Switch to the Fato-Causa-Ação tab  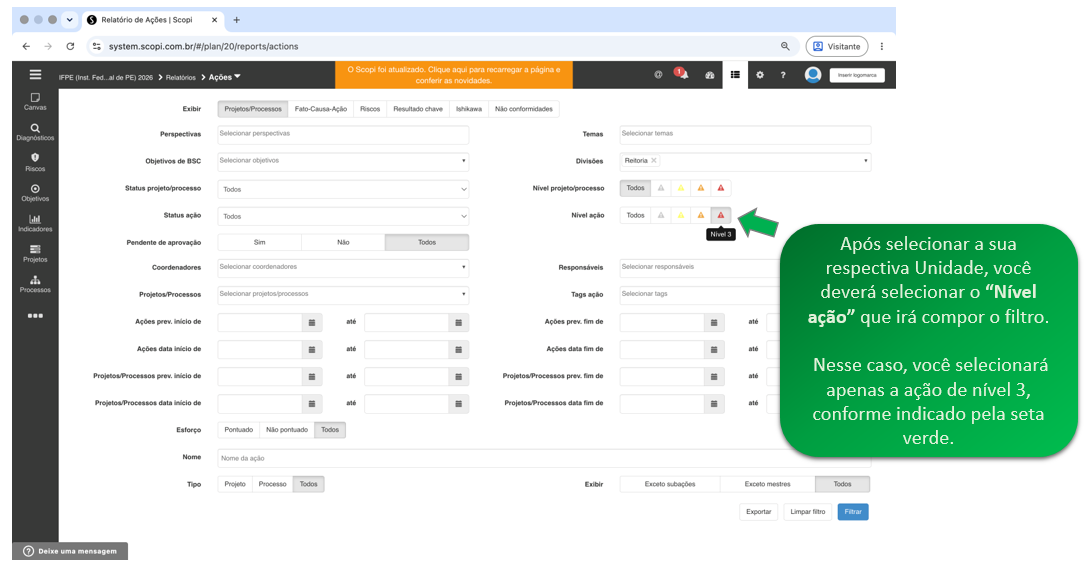pyautogui.click(x=321, y=109)
